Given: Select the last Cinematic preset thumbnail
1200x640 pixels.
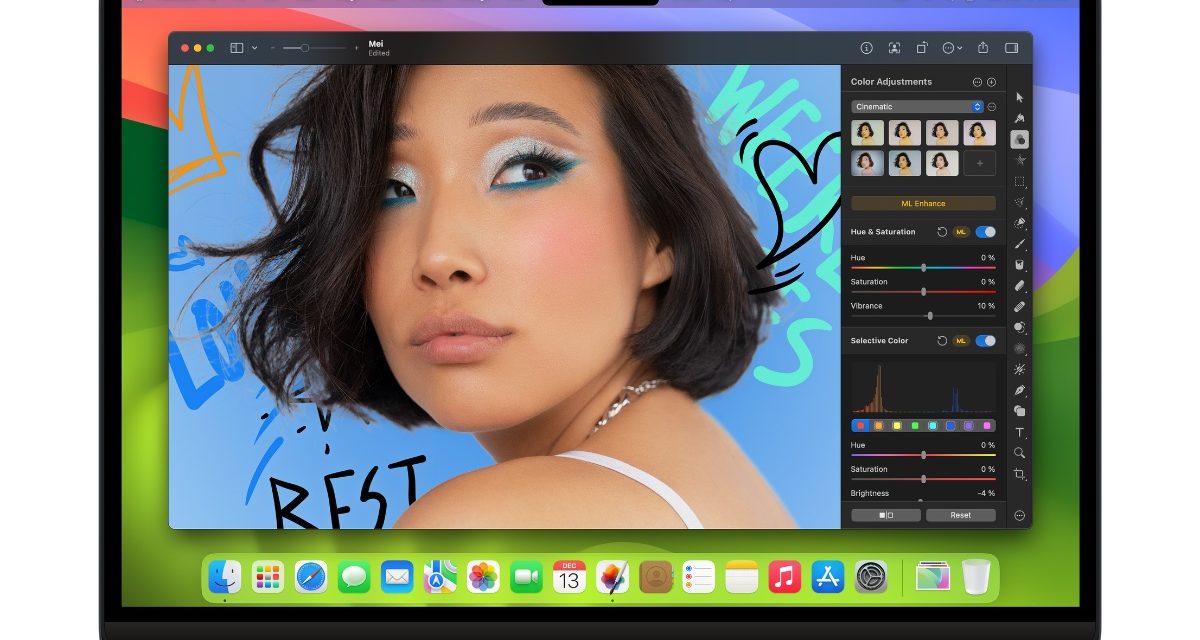Looking at the screenshot, I should tap(940, 163).
